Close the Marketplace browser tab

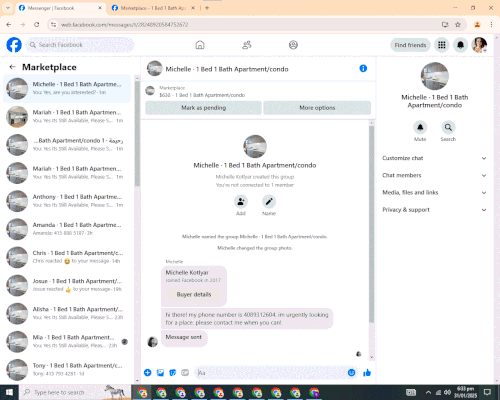[193, 8]
